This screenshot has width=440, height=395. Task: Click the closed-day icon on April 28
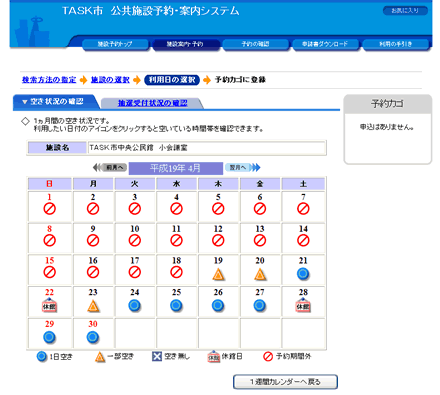(x=303, y=305)
